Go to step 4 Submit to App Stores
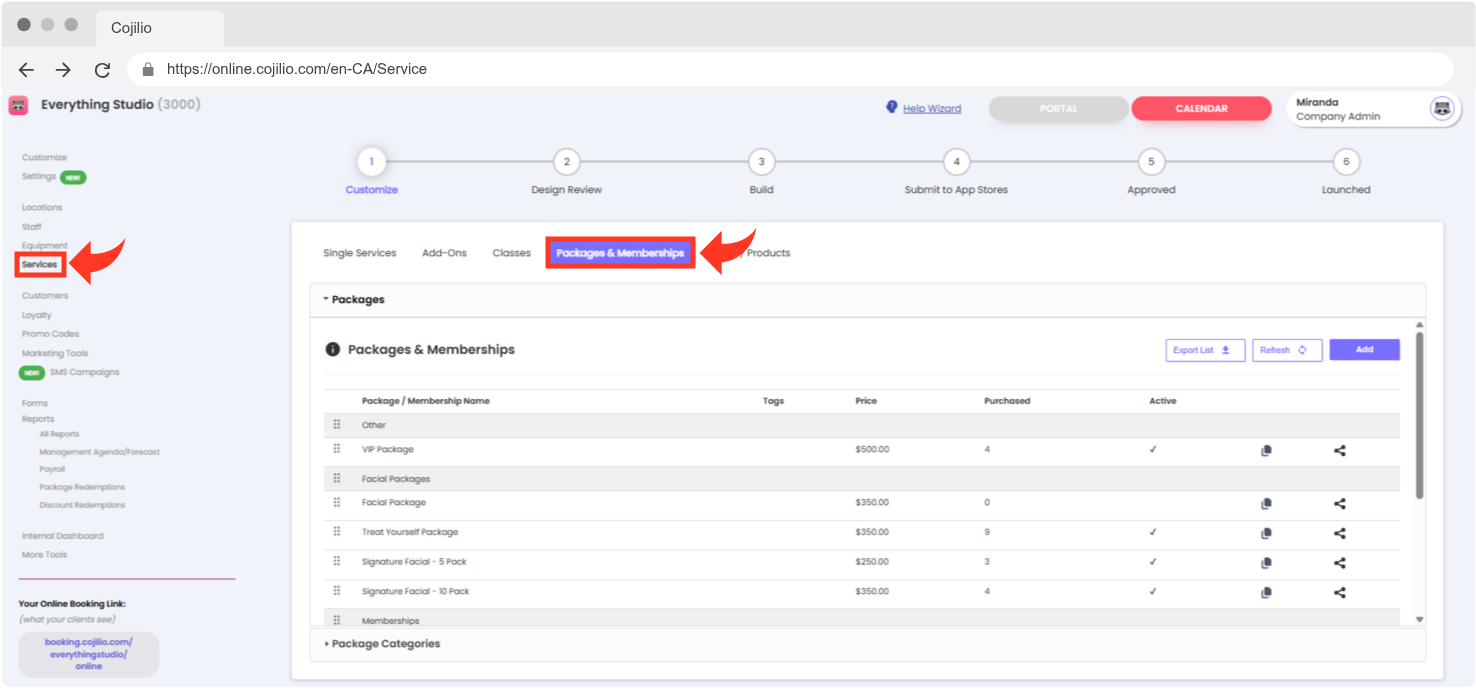Viewport: 1476px width, 694px height. coord(956,162)
